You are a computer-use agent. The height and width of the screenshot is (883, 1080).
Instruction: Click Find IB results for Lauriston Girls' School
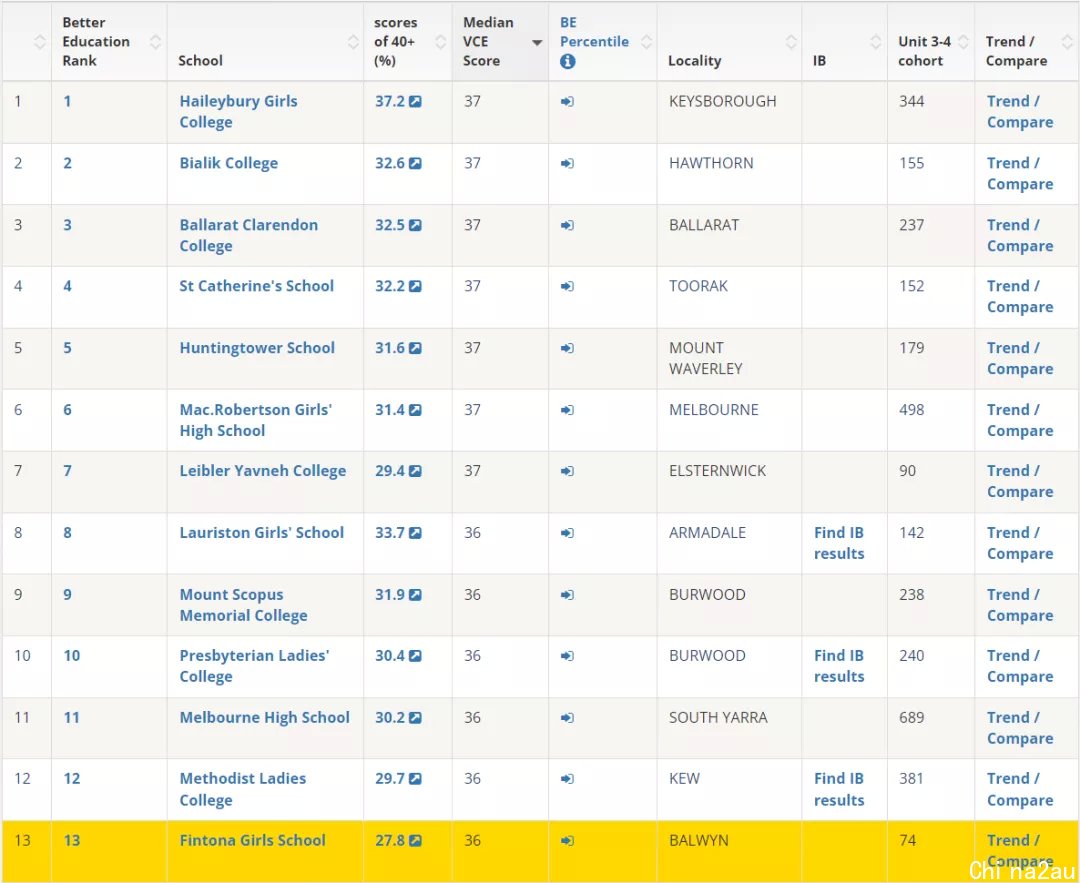tap(839, 543)
